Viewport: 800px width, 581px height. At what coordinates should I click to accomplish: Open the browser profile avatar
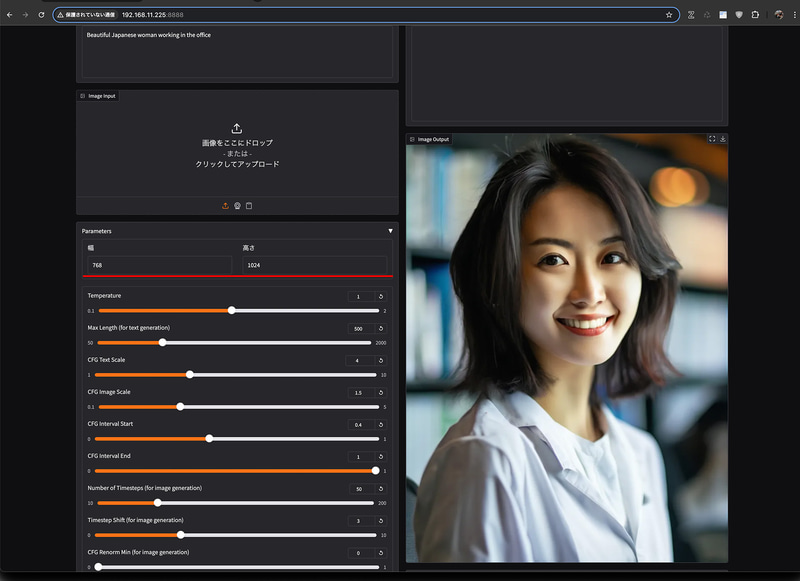click(x=779, y=15)
